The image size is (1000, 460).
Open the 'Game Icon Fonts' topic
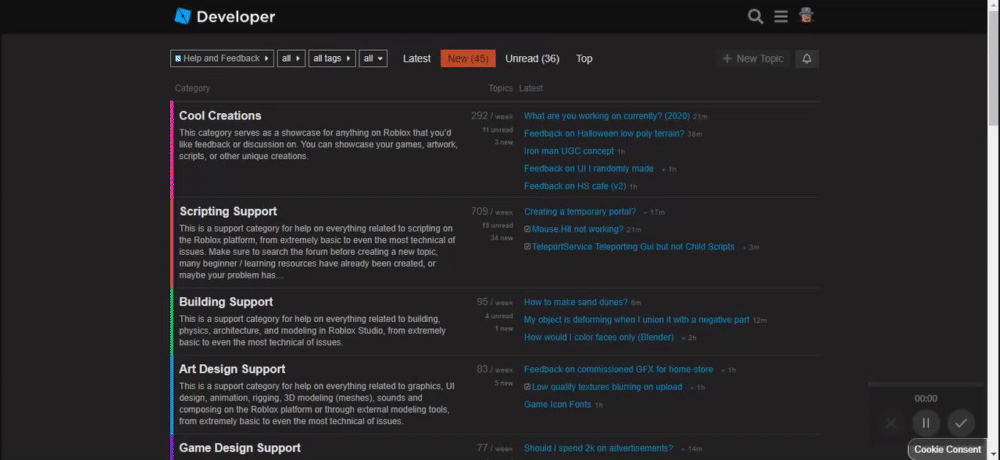click(557, 404)
